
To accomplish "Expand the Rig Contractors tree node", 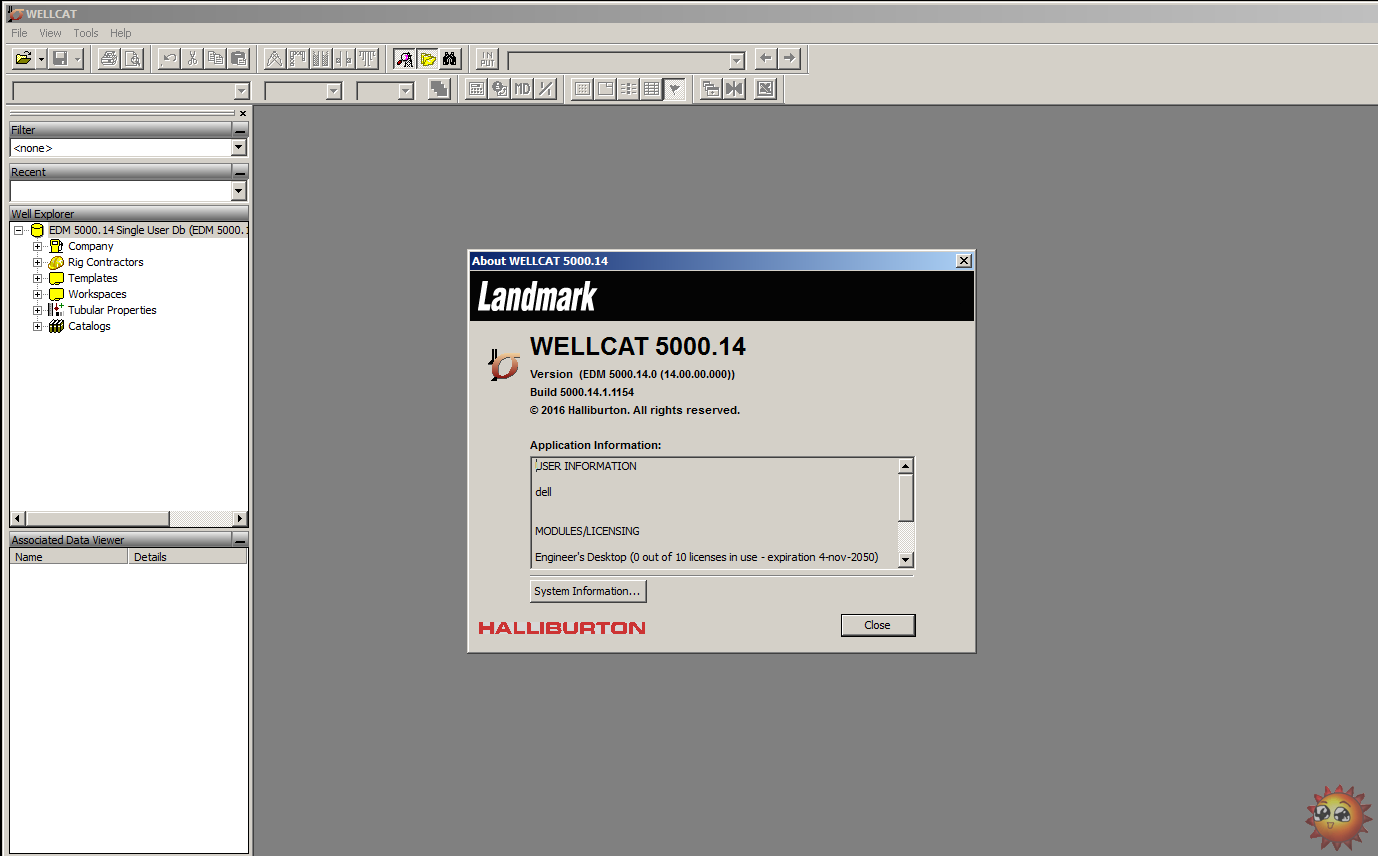I will [37, 262].
